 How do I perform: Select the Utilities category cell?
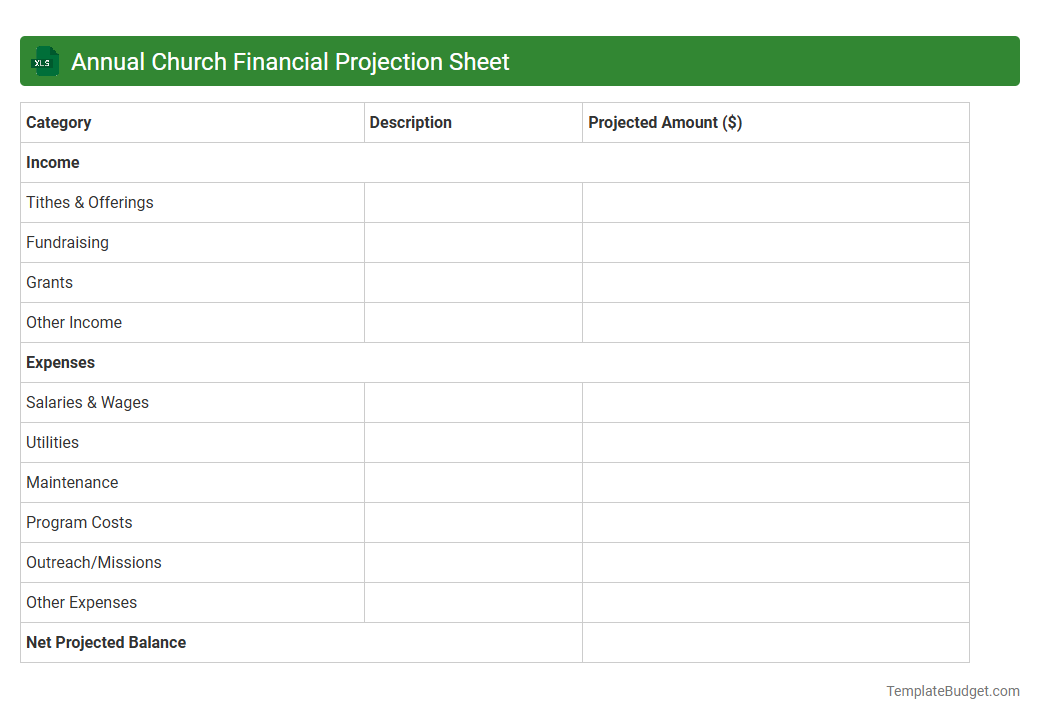(x=52, y=442)
